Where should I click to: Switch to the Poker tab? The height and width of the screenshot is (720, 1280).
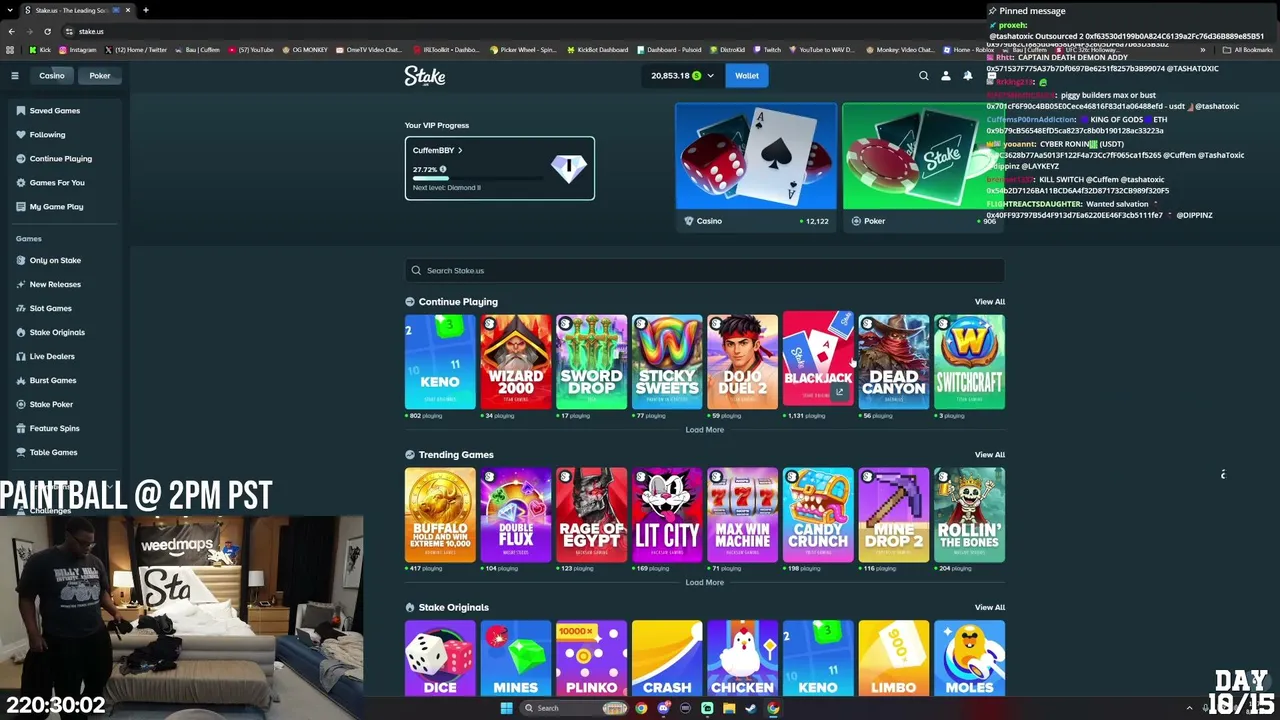[100, 76]
